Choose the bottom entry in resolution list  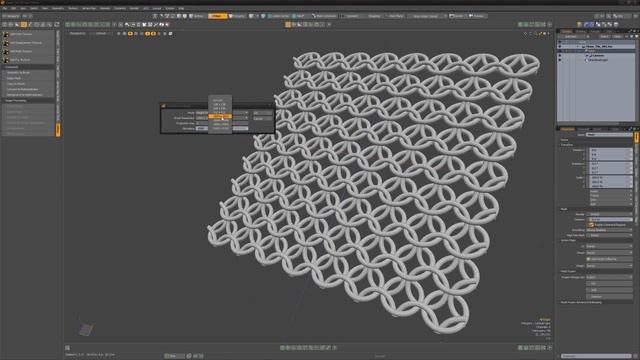pos(220,128)
